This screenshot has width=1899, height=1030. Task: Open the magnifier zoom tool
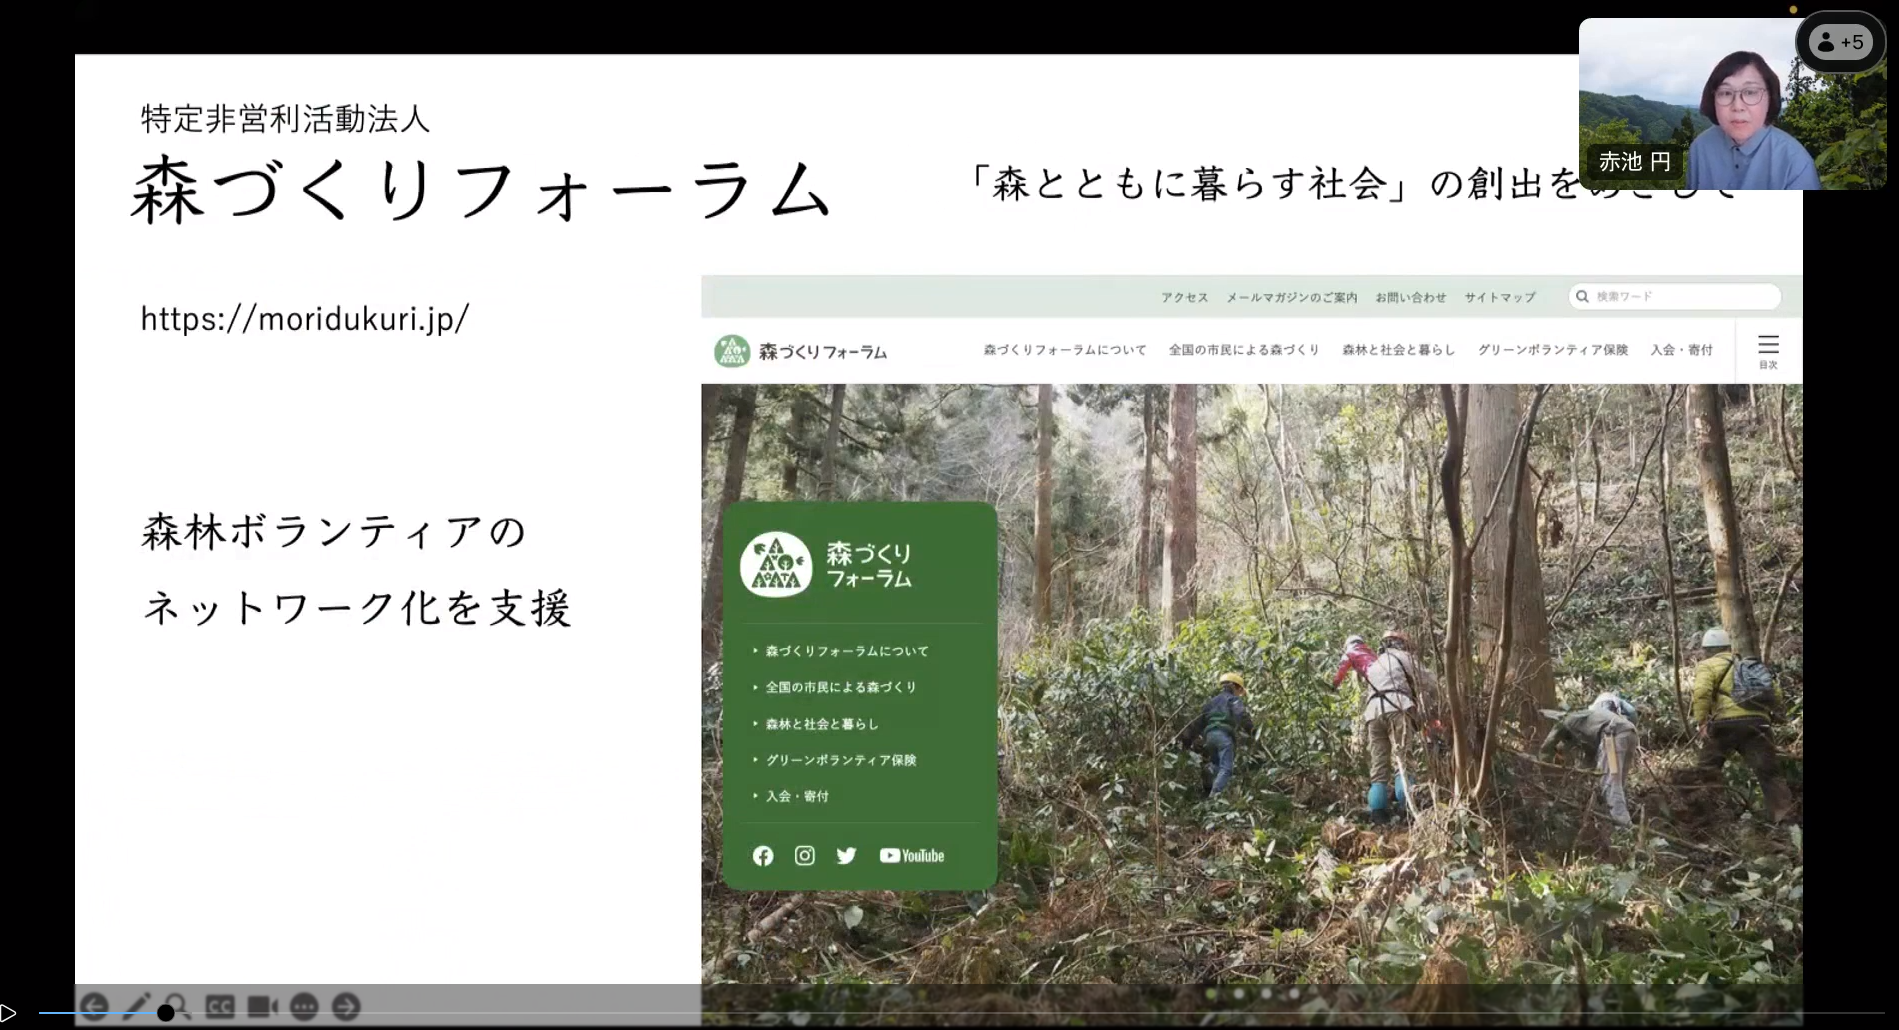178,1006
